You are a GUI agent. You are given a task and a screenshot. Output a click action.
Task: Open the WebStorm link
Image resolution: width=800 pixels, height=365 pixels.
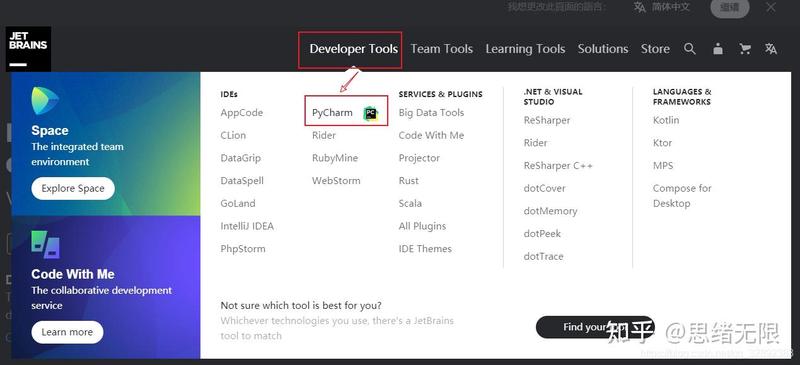pos(336,181)
